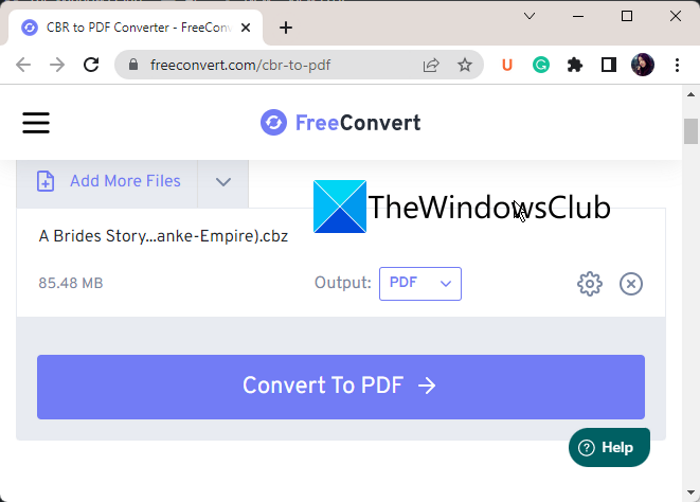This screenshot has height=502, width=700.
Task: Open advanced settings gear icon
Action: [x=590, y=284]
